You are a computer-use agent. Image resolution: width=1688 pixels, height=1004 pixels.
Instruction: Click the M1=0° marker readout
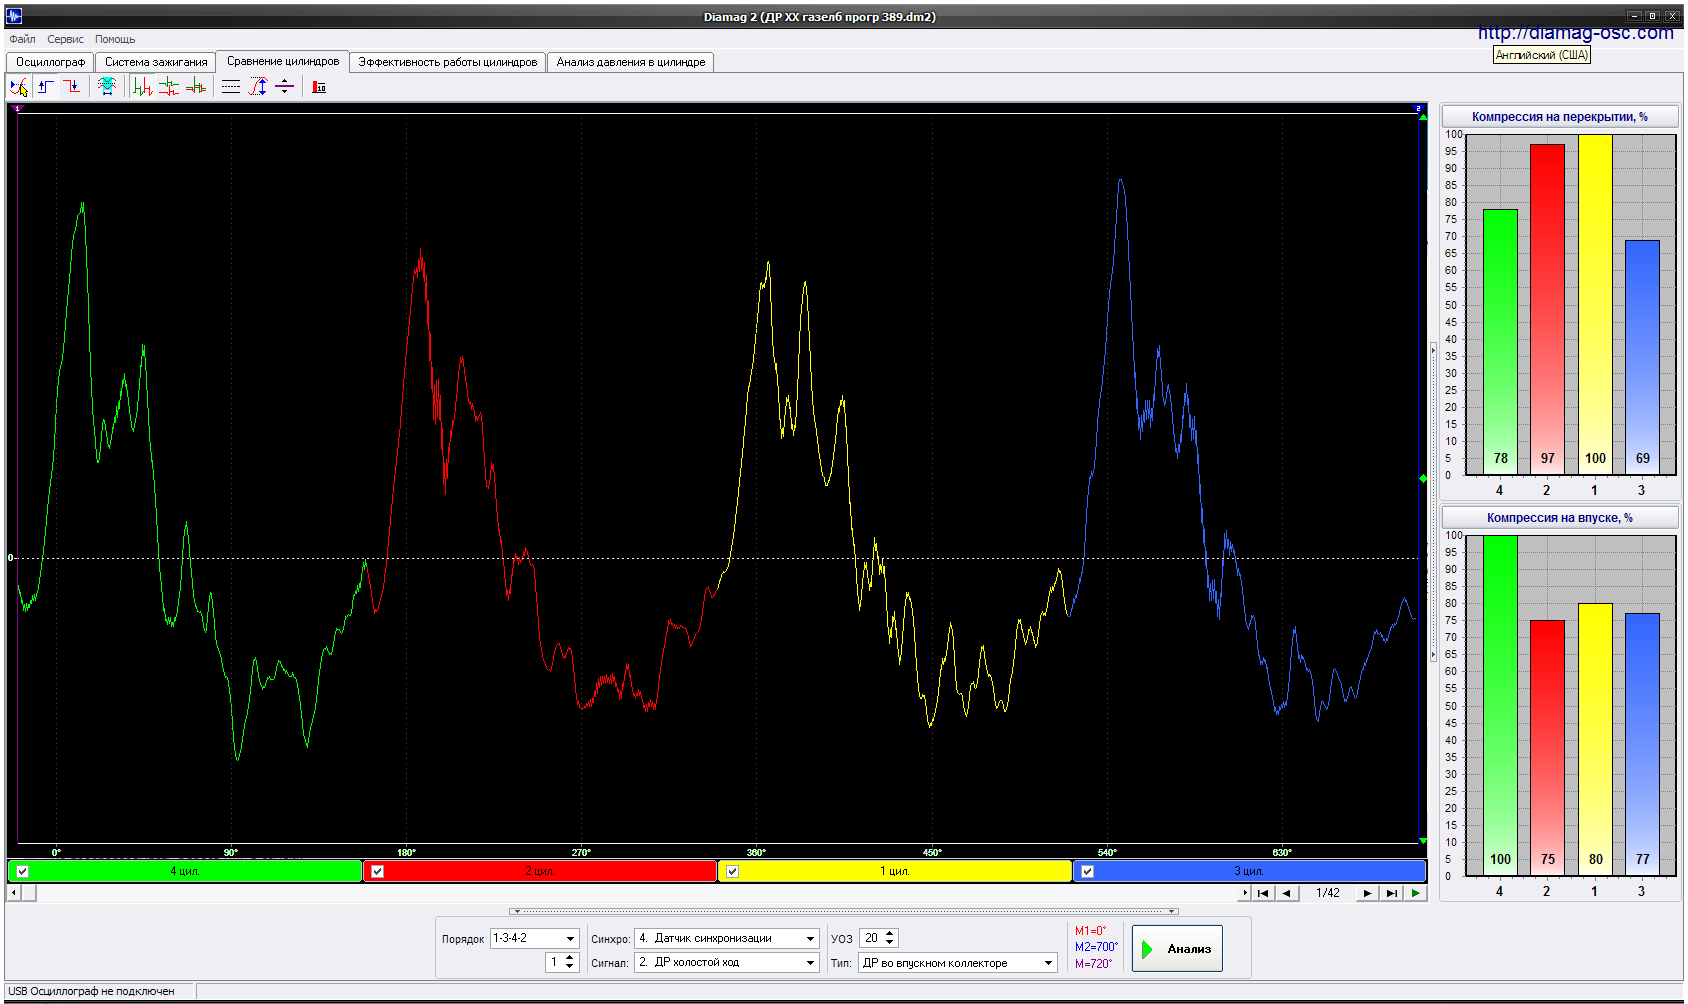[x=1090, y=931]
